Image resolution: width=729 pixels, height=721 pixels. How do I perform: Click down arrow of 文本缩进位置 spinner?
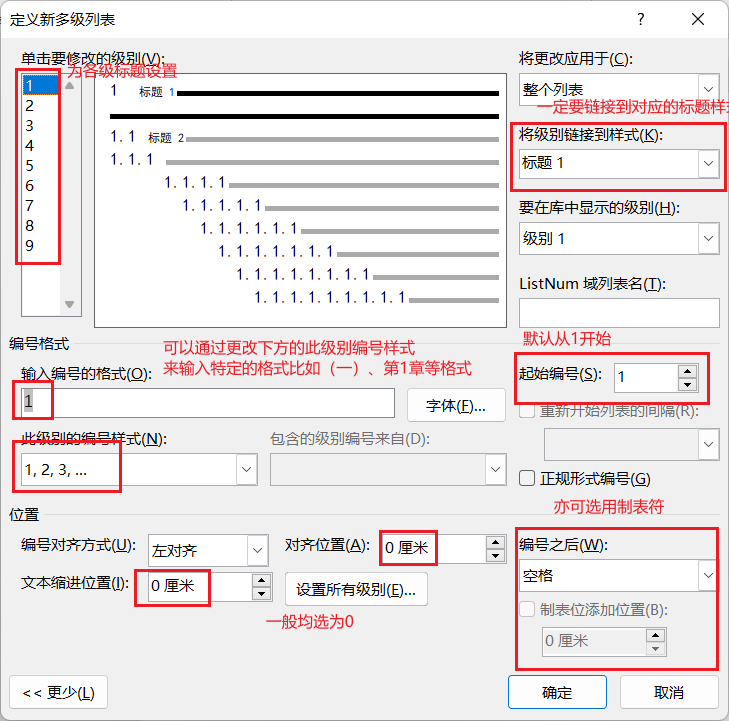point(261,593)
